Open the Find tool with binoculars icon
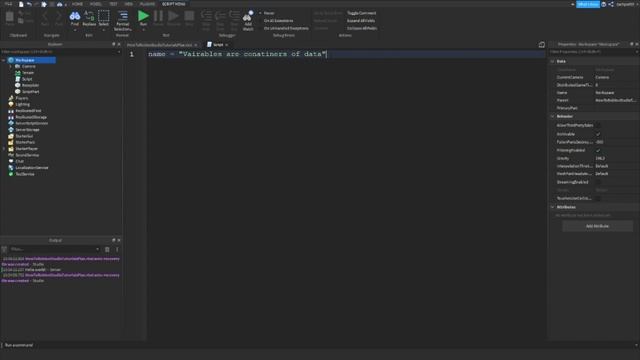Screen dimensions: 640x360 pos(75,18)
